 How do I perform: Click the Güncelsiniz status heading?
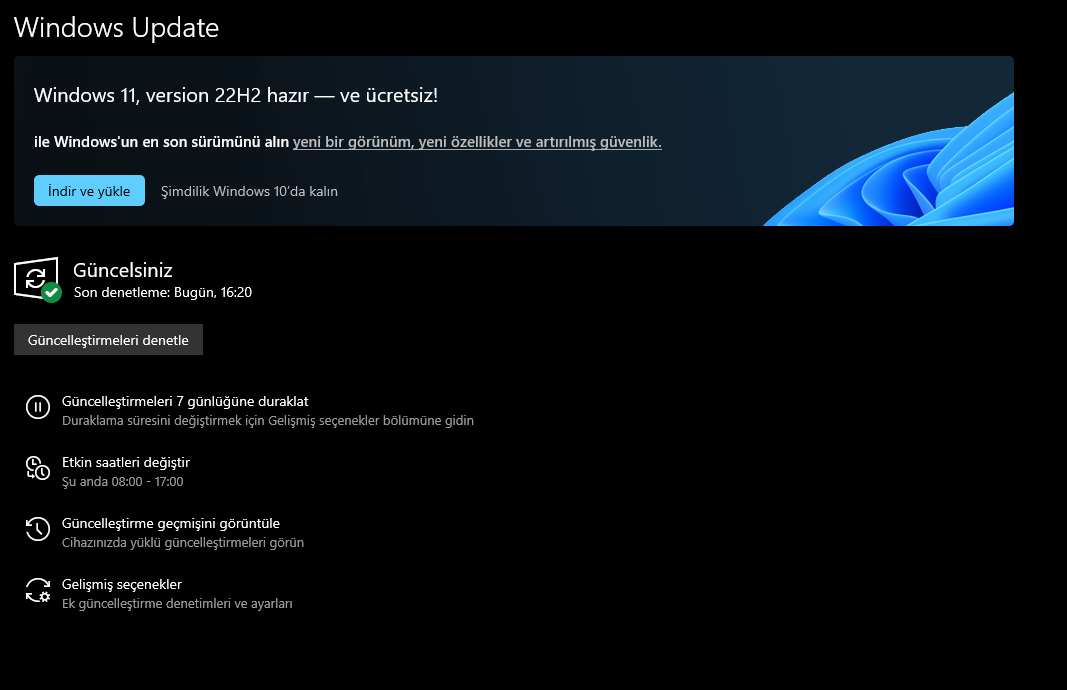point(122,270)
